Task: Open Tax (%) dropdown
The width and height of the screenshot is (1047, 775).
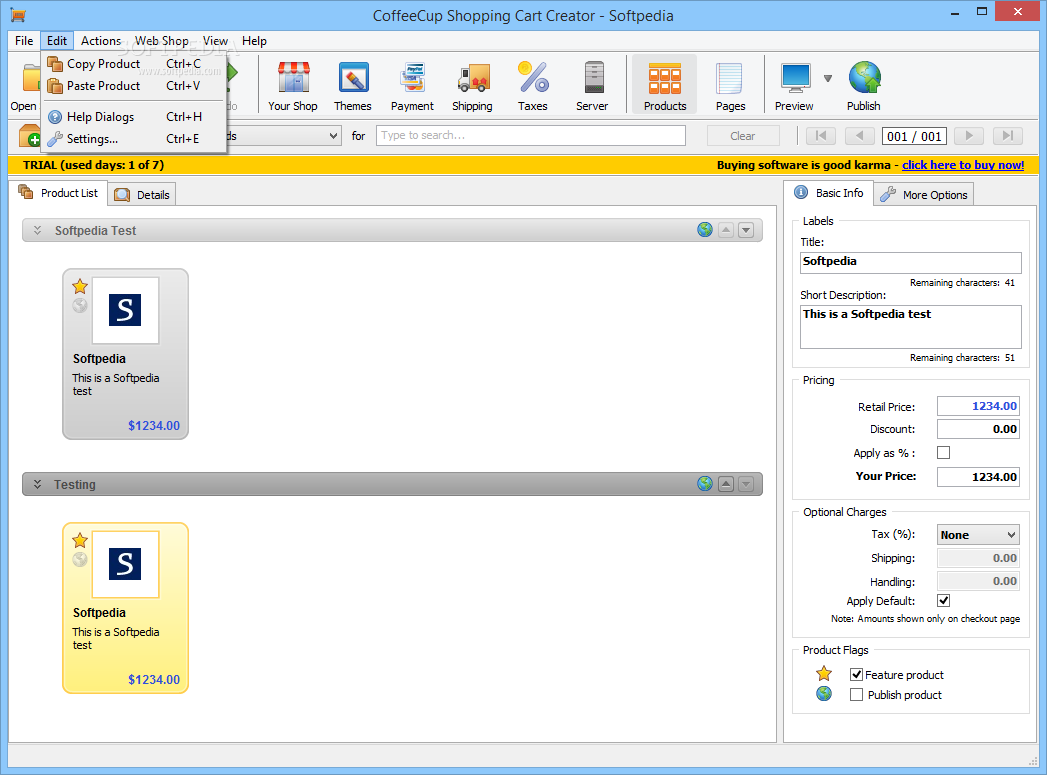Action: click(978, 535)
